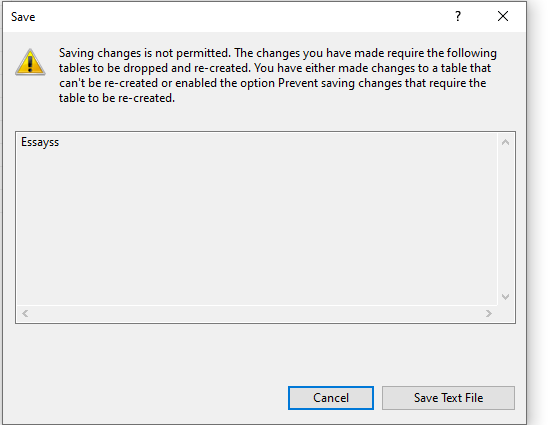Click the list's scroll right arrow
Screen dimensions: 551x425
tap(488, 313)
